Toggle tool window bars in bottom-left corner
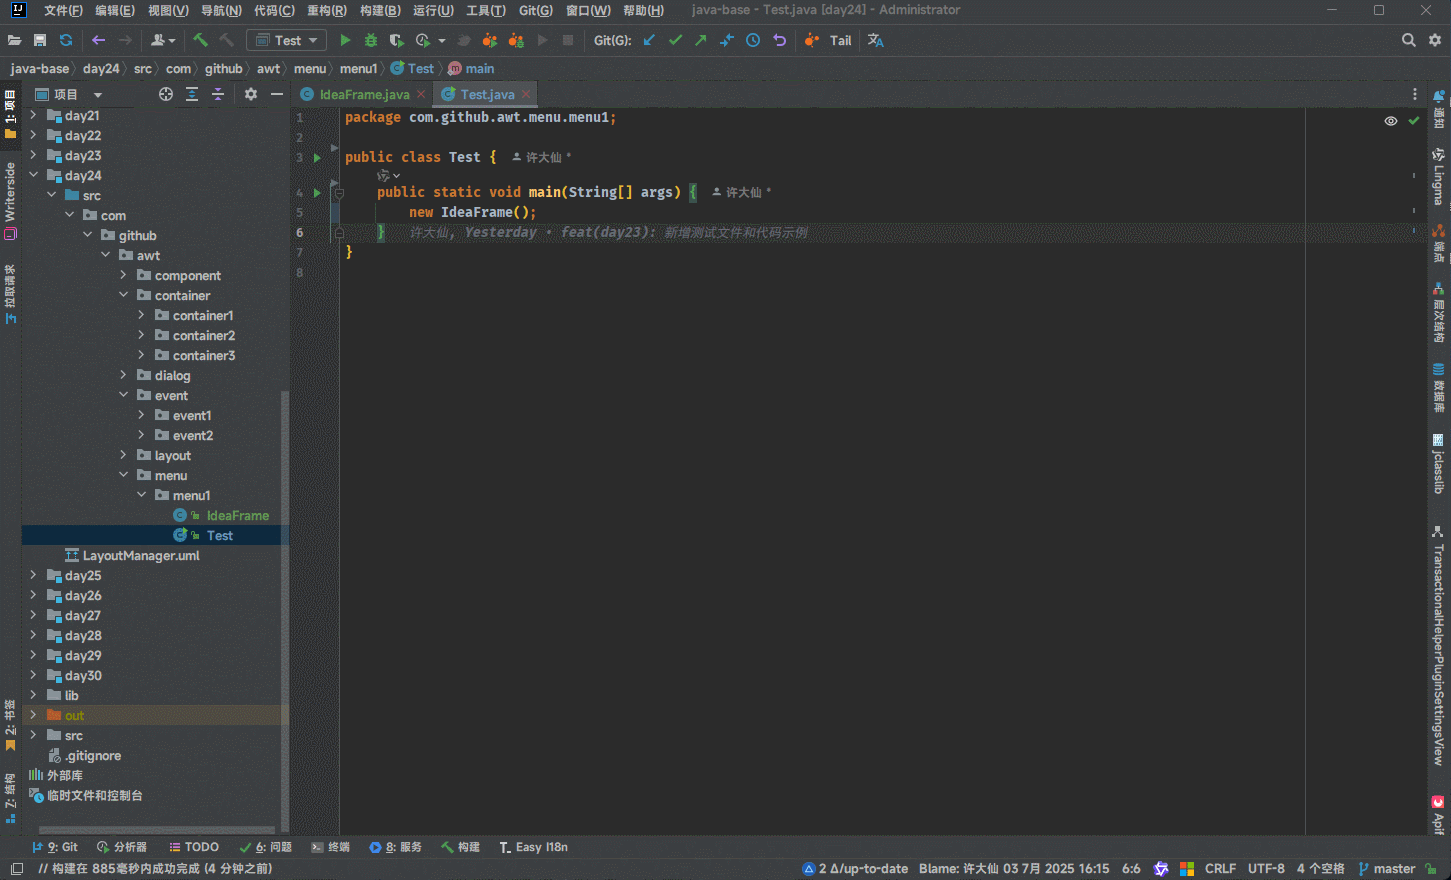1451x880 pixels. (16, 868)
